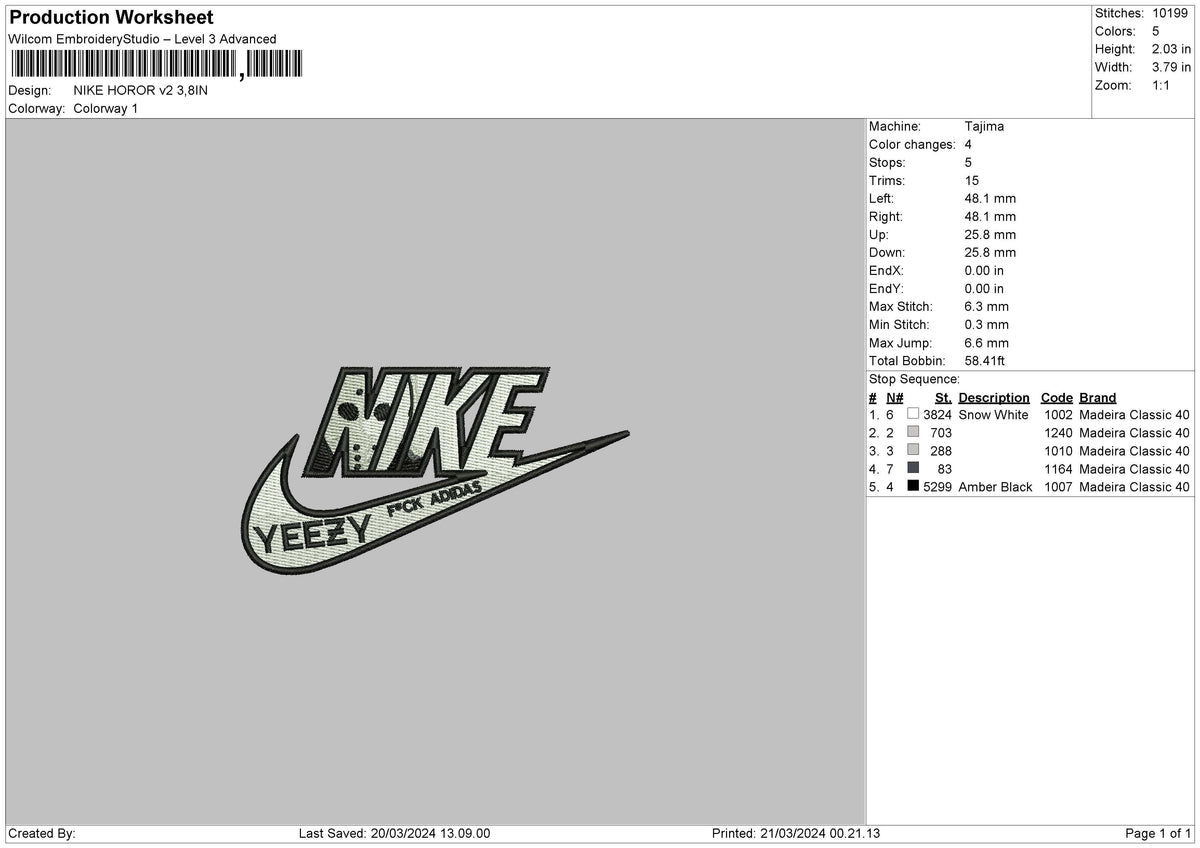This screenshot has width=1200, height=848.
Task: Select the design name NIKE HOROR v2 3,8IN
Action: click(141, 90)
